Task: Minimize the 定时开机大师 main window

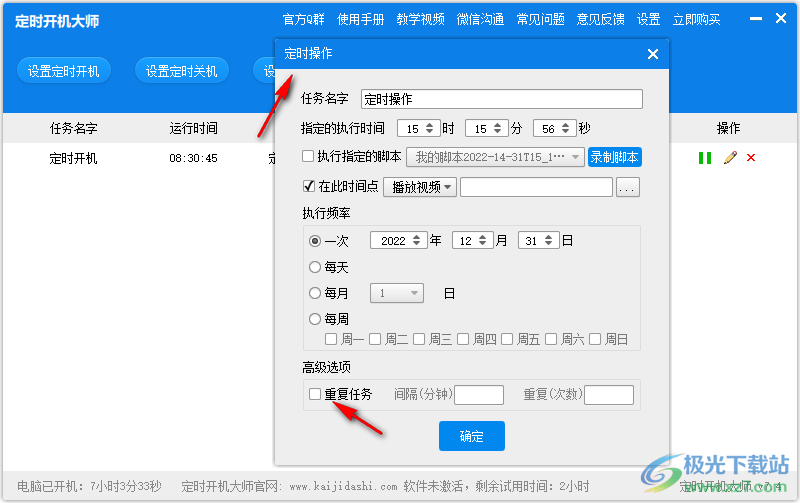Action: [x=756, y=19]
